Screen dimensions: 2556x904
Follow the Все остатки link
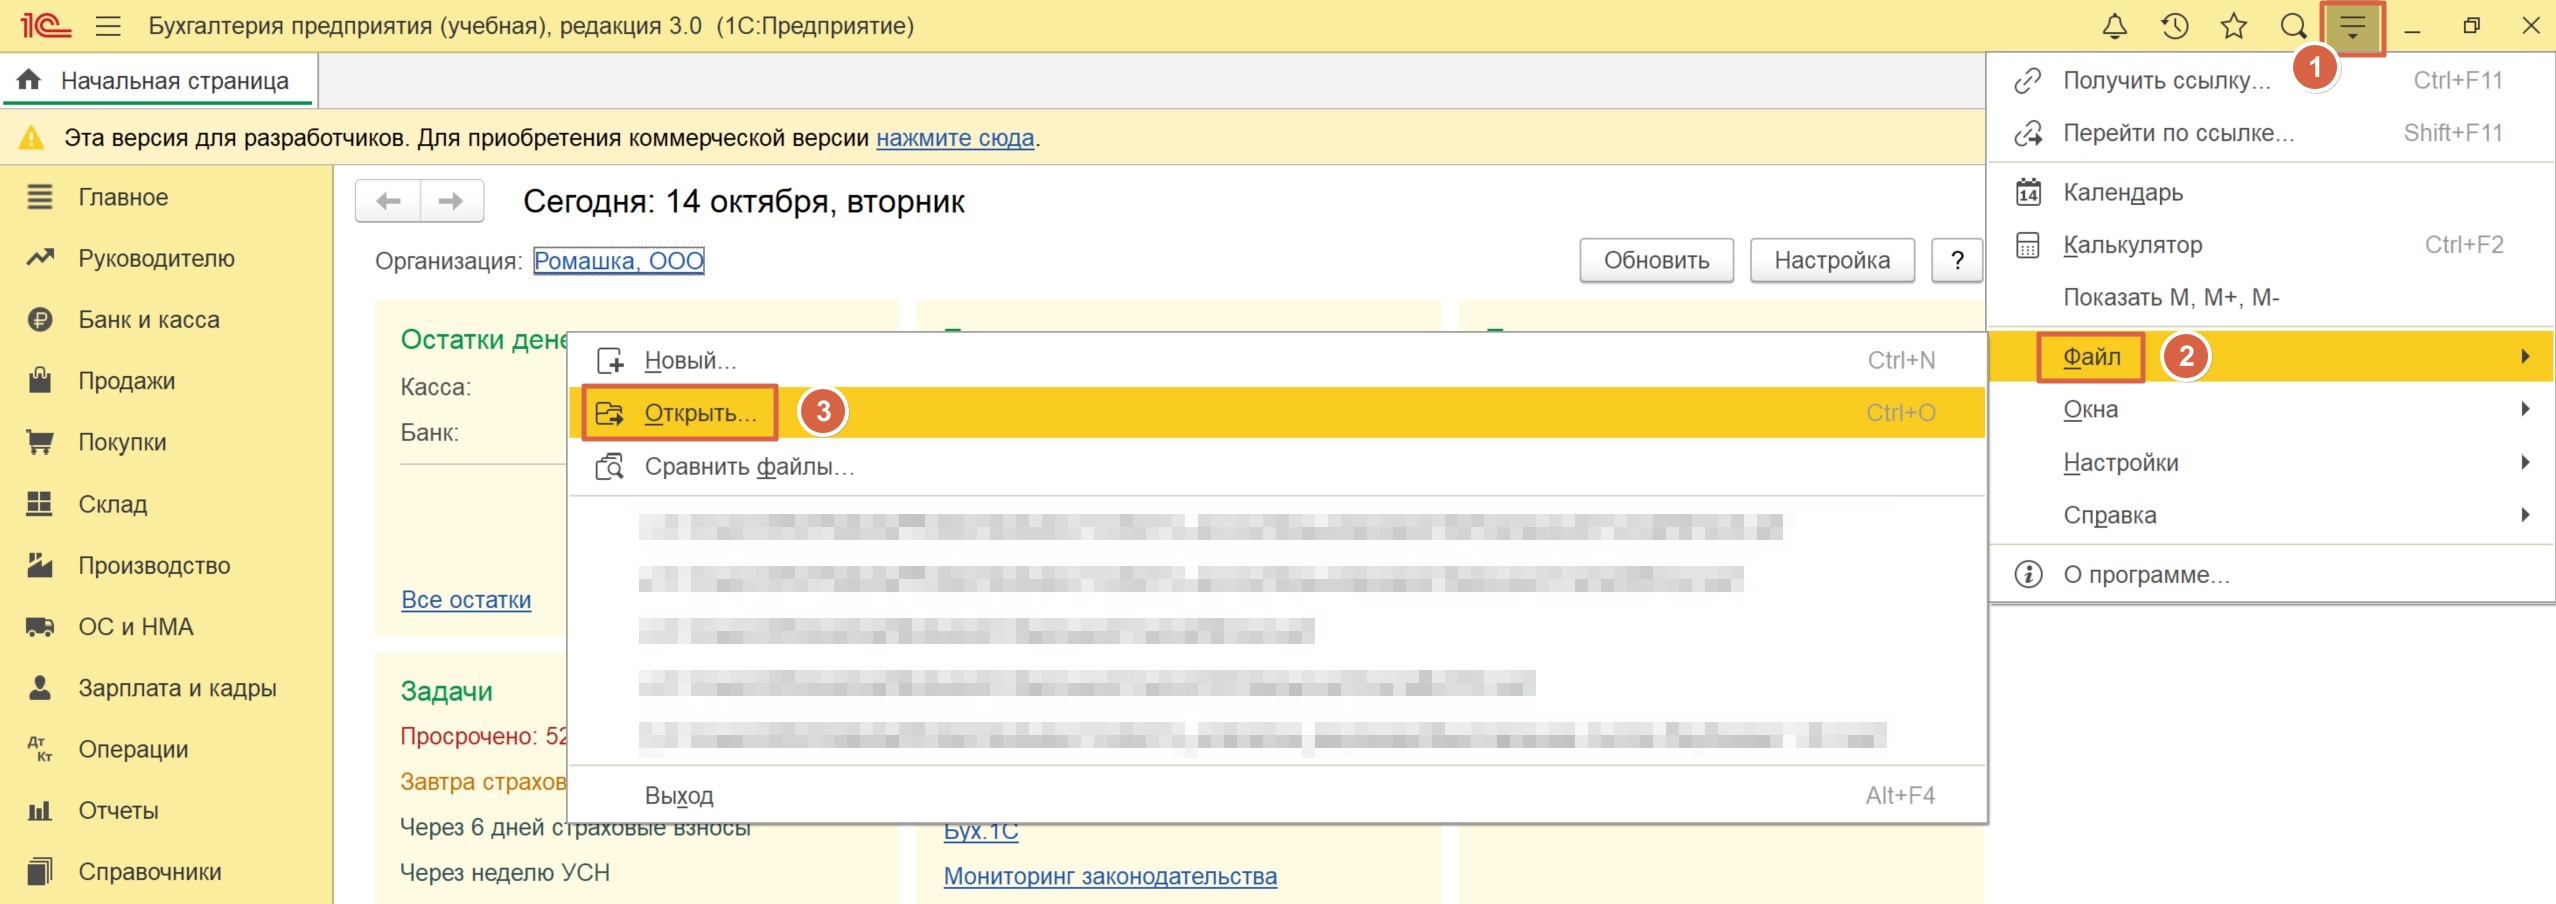(466, 600)
